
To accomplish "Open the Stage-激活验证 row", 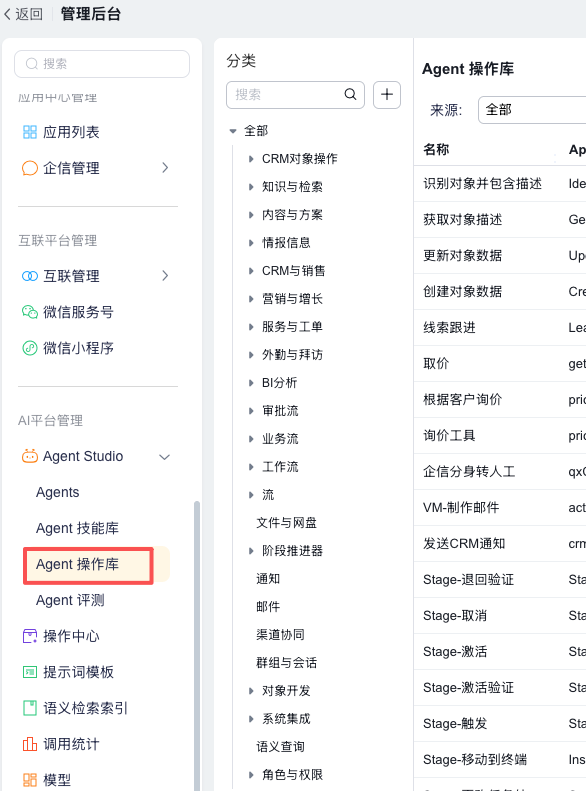I will click(x=500, y=688).
